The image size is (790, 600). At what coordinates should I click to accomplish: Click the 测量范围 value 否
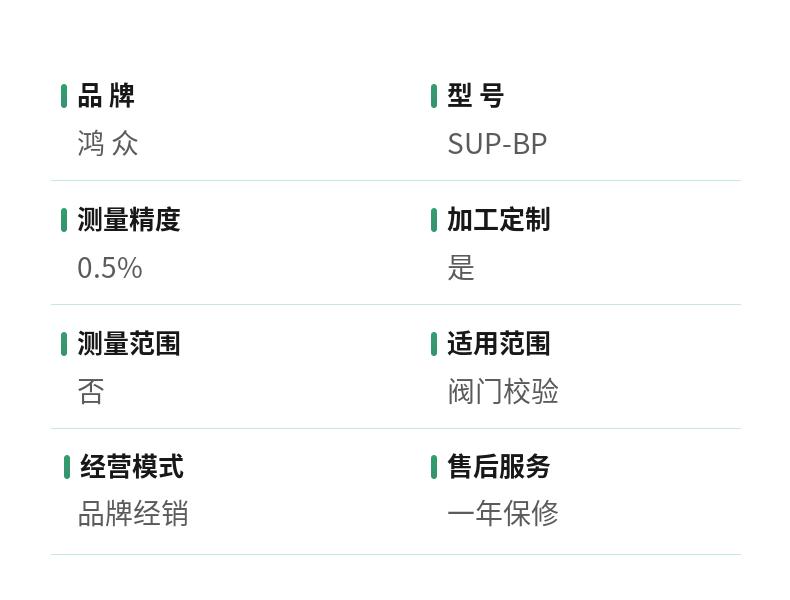(x=91, y=391)
